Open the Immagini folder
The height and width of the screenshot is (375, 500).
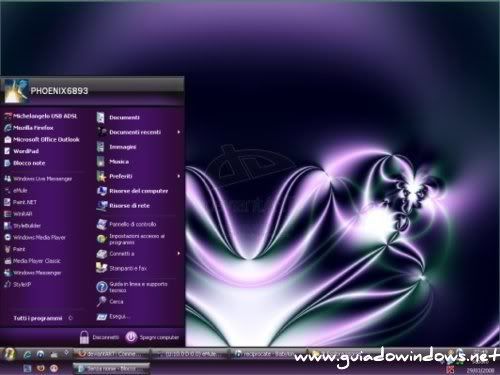click(117, 147)
